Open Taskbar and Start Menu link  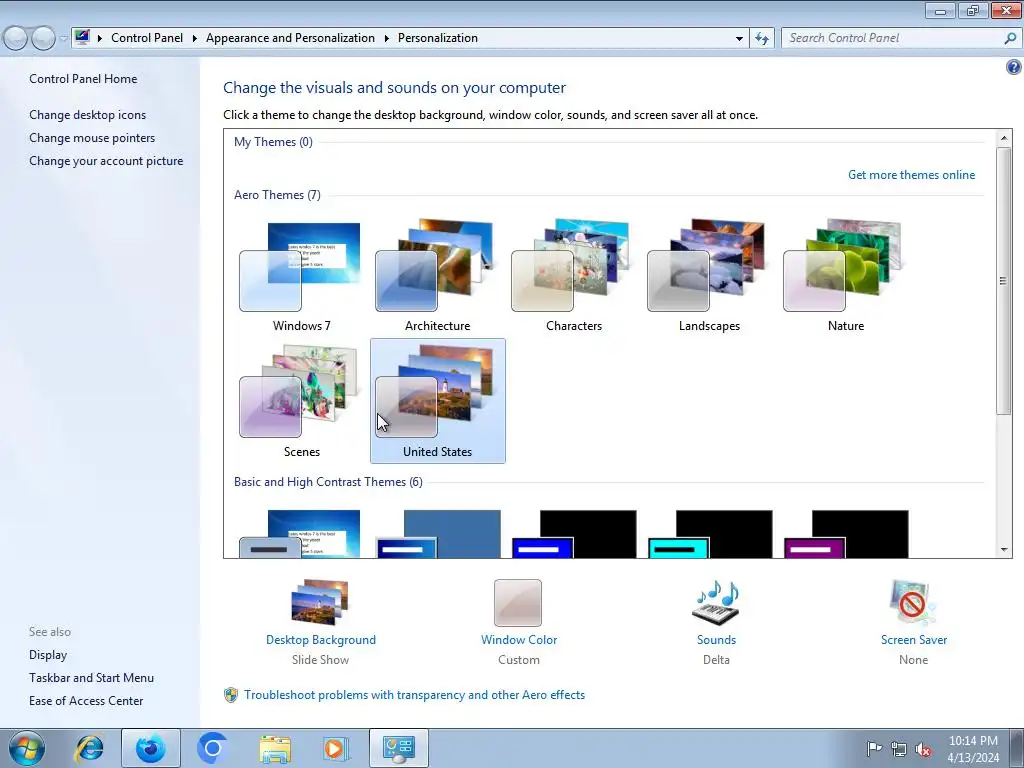tap(91, 677)
